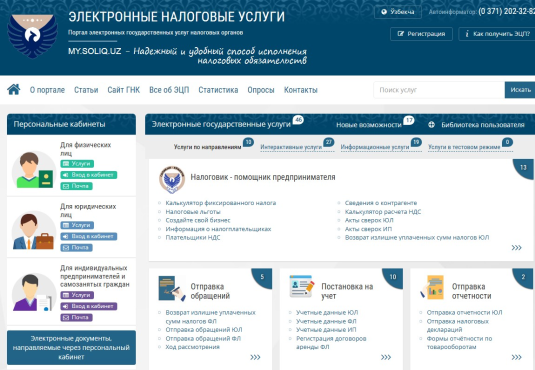
Task: Expand more items in Отправка обращений card
Action: [x=255, y=357]
